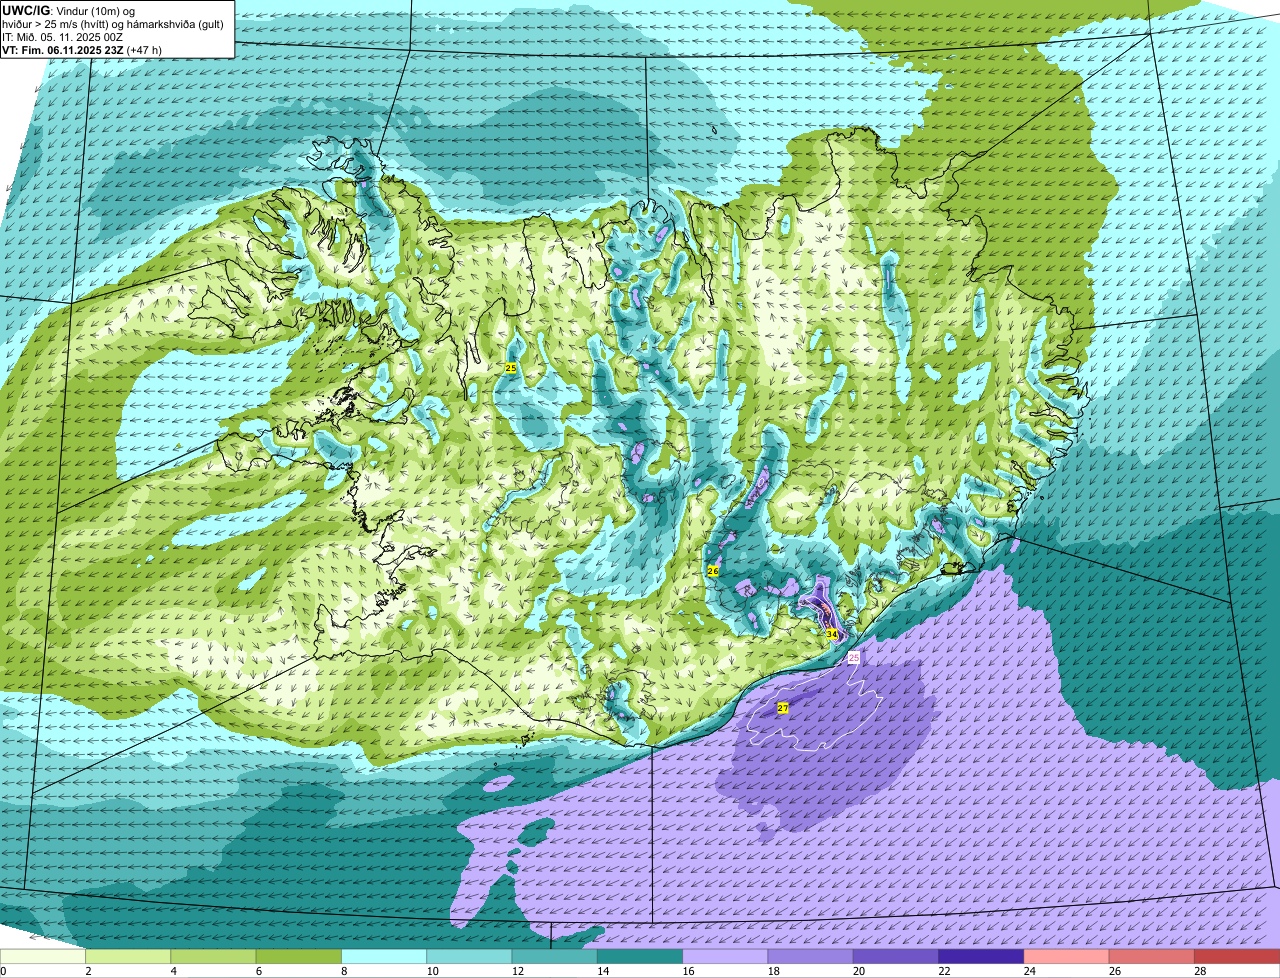
Task: Click the 4–6 m/s legend color swatch
Action: (x=213, y=957)
